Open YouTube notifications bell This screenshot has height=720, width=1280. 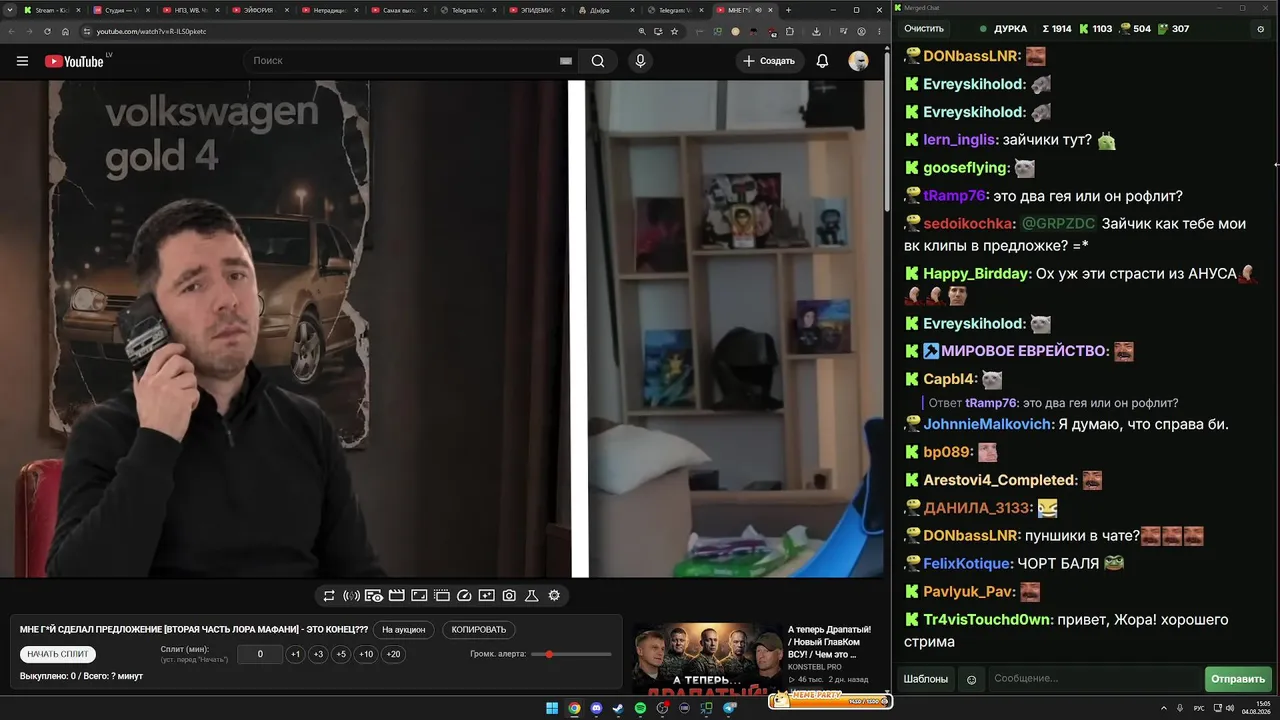click(822, 61)
